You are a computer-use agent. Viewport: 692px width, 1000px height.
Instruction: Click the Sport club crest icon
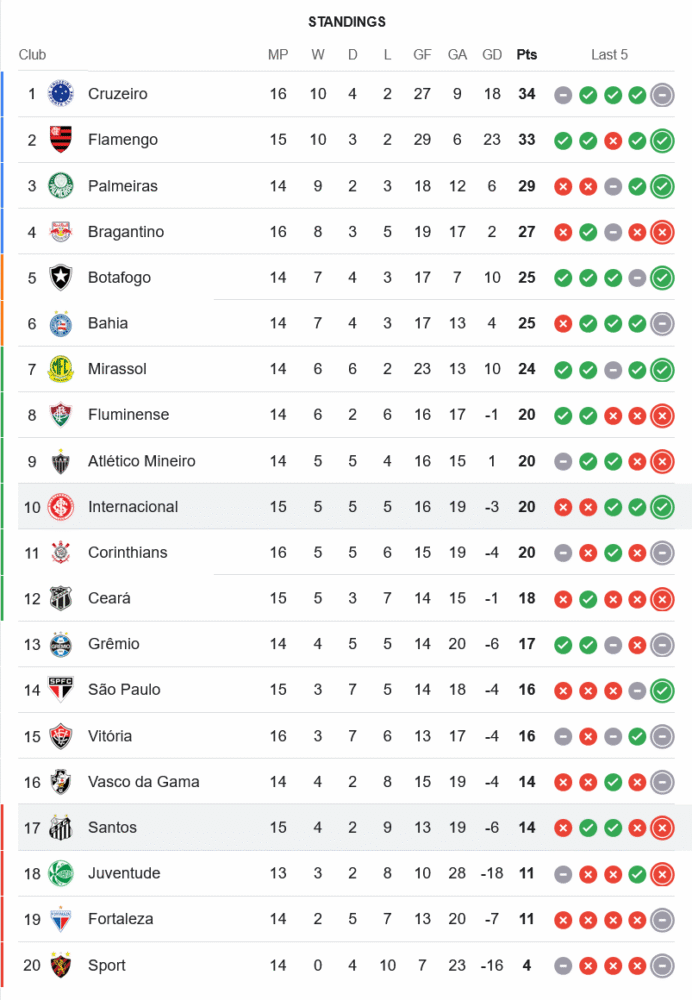[61, 965]
